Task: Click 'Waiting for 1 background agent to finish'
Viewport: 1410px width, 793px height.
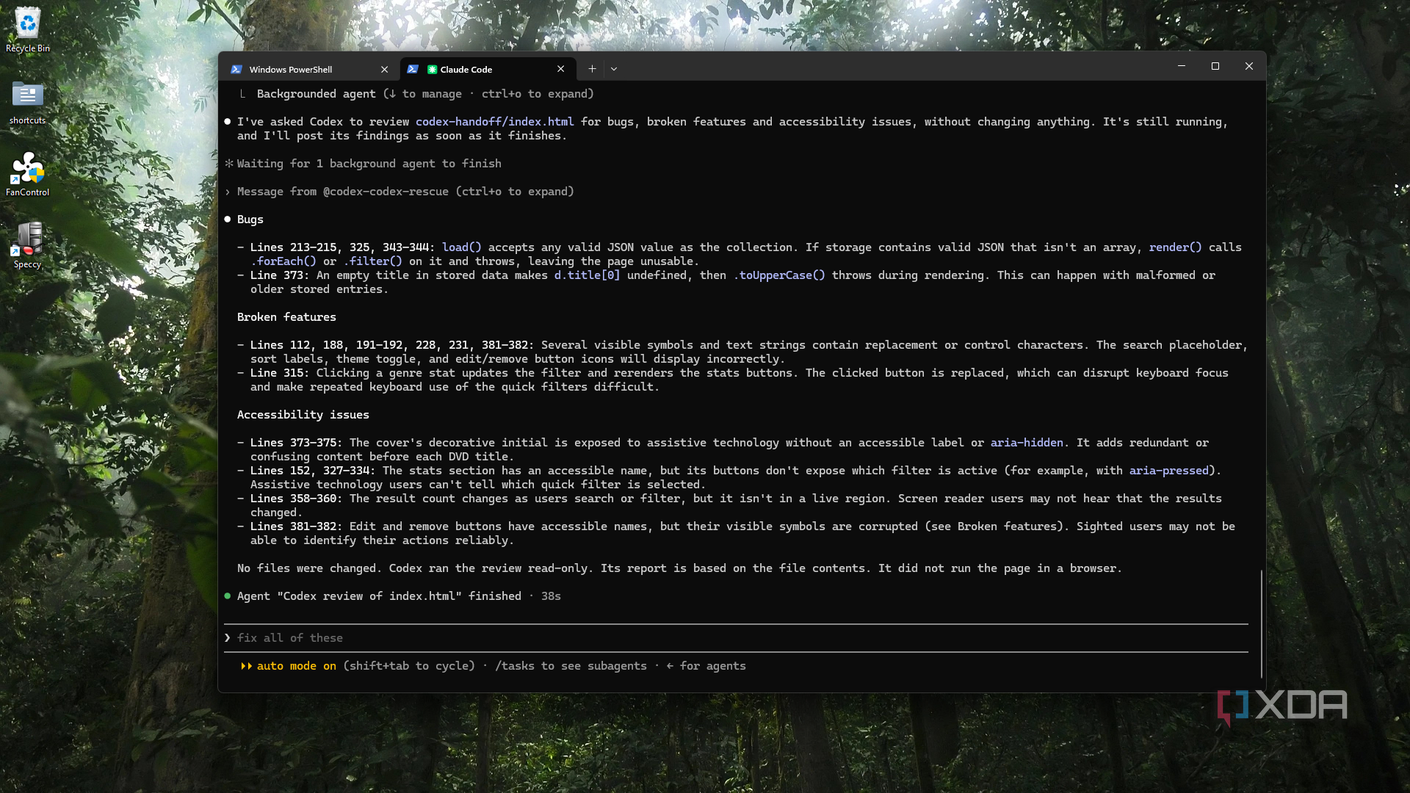Action: point(369,164)
